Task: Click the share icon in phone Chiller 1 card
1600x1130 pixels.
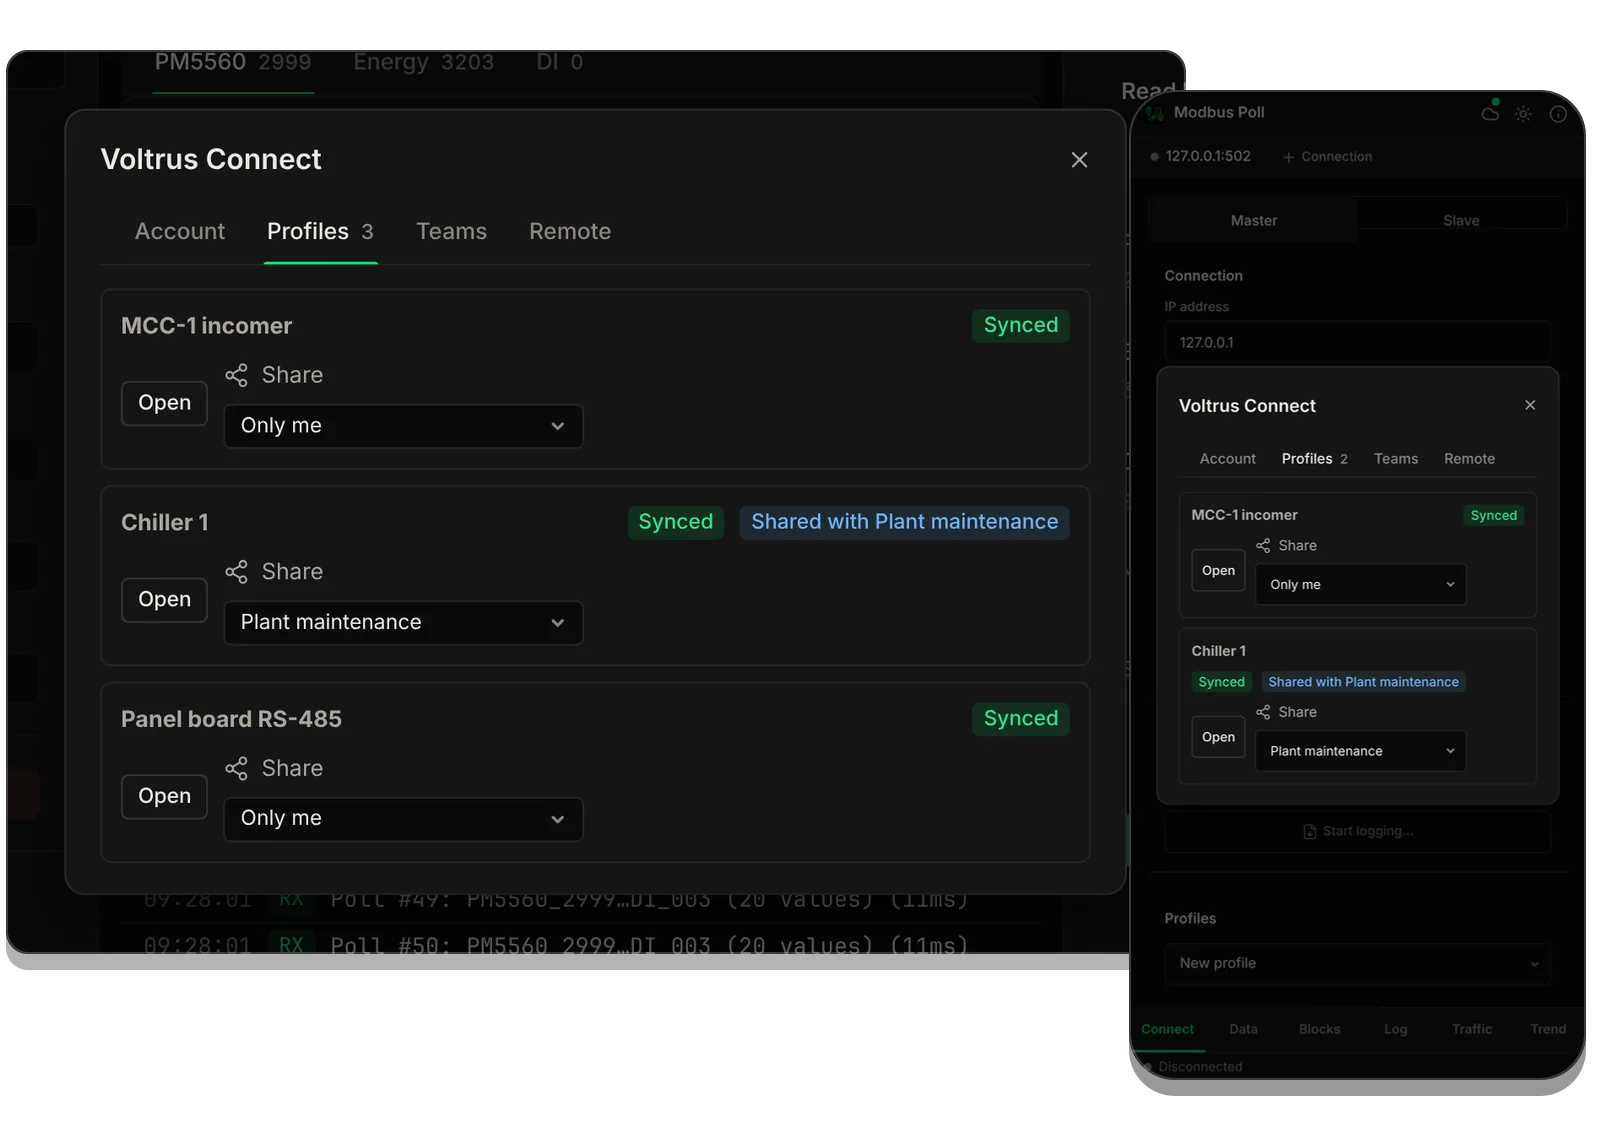Action: click(1263, 712)
